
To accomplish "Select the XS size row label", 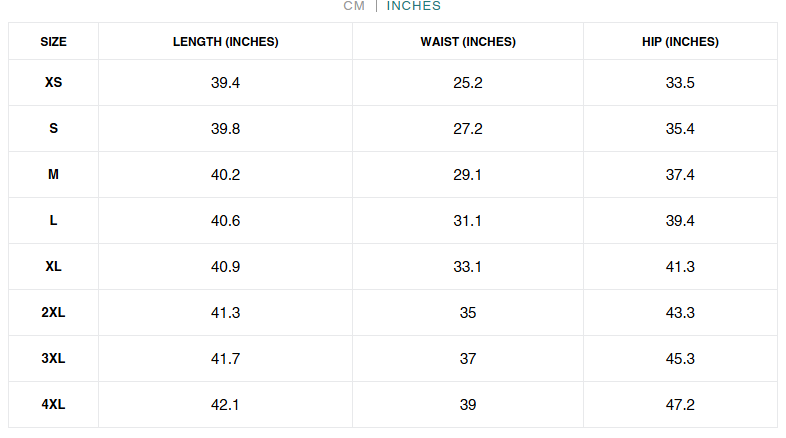I will click(54, 82).
